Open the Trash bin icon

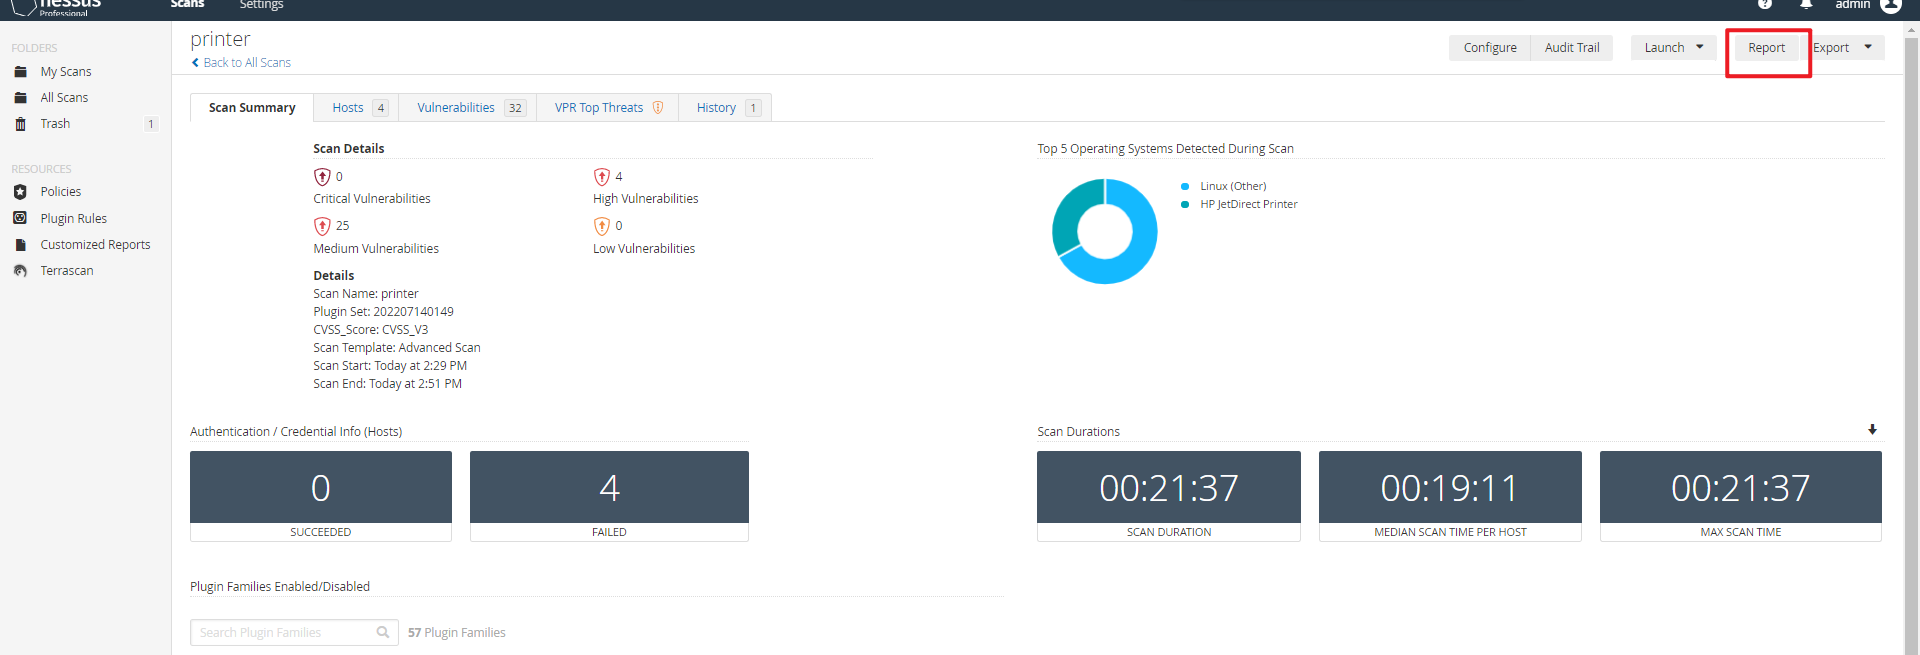coord(20,124)
